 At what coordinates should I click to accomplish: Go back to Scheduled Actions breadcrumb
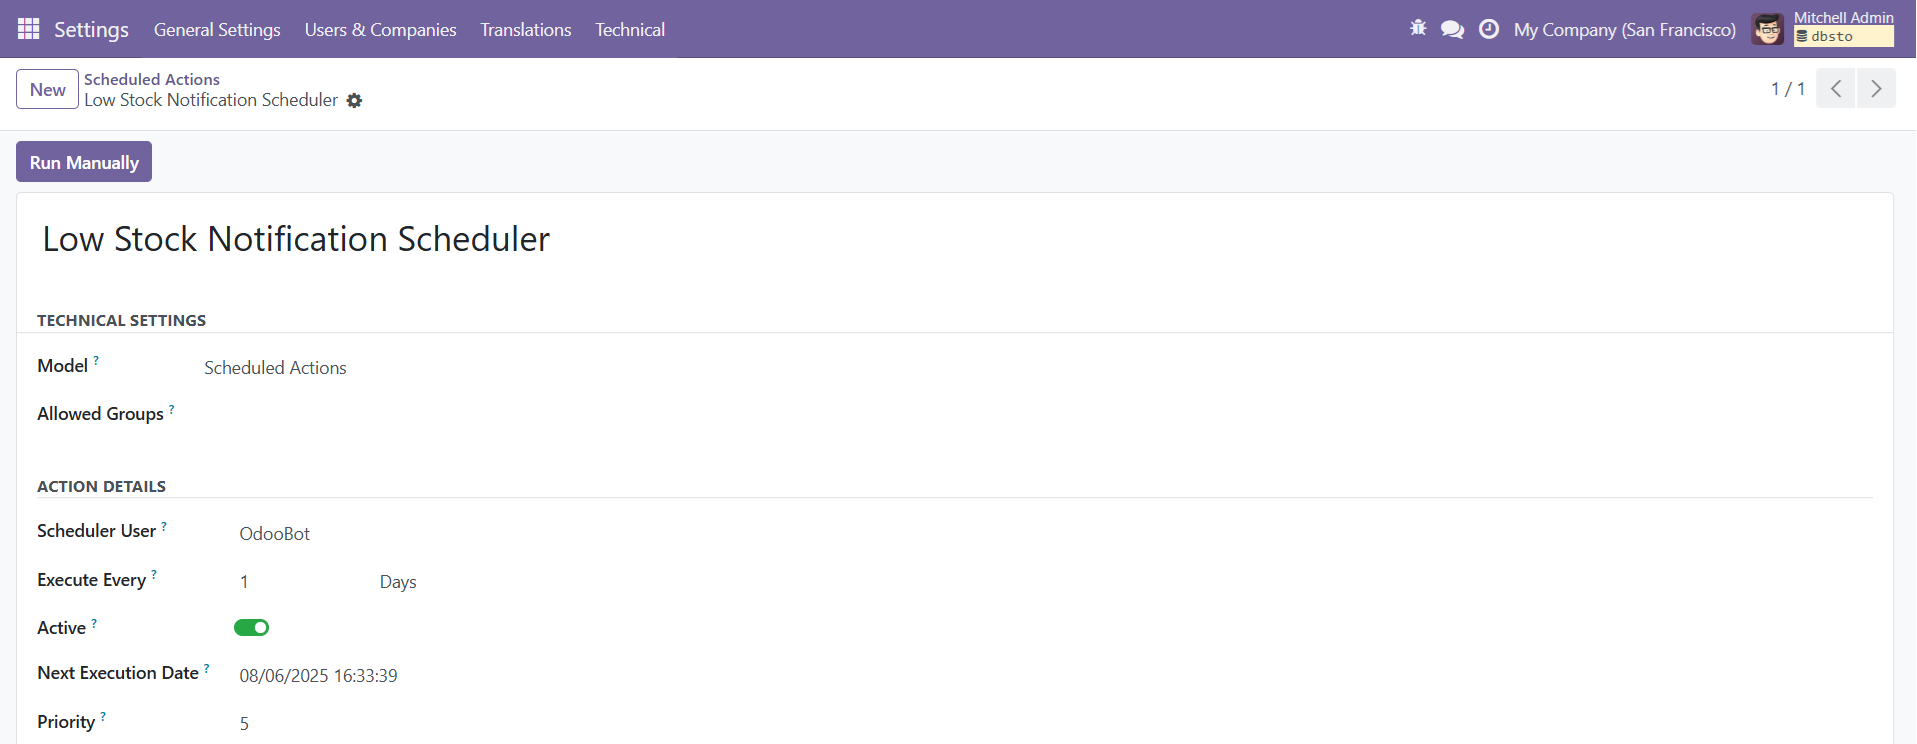point(152,79)
